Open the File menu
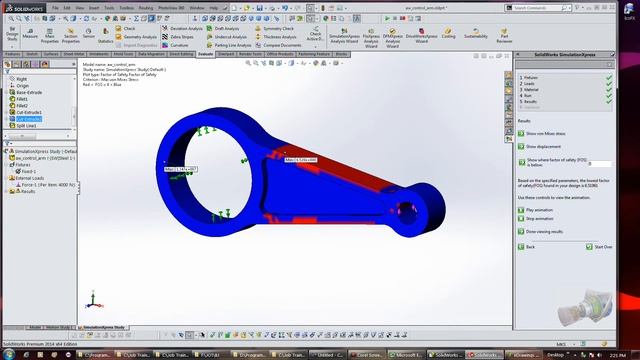 (x=55, y=8)
